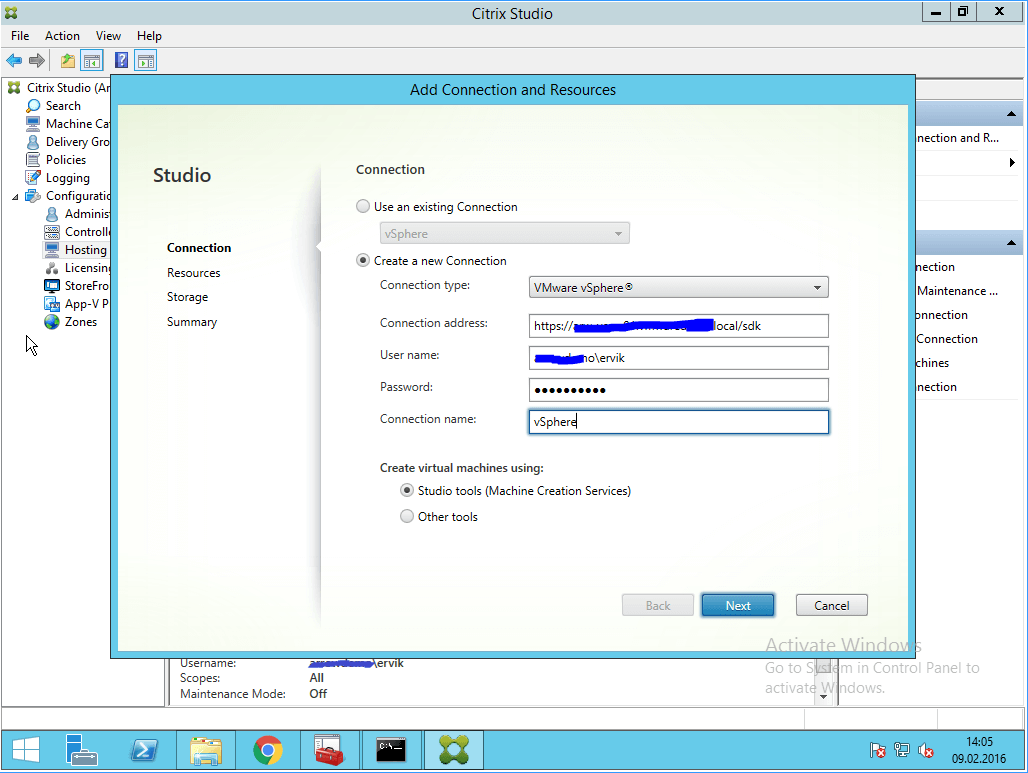The width and height of the screenshot is (1028, 773).
Task: Click the Next button
Action: point(738,606)
